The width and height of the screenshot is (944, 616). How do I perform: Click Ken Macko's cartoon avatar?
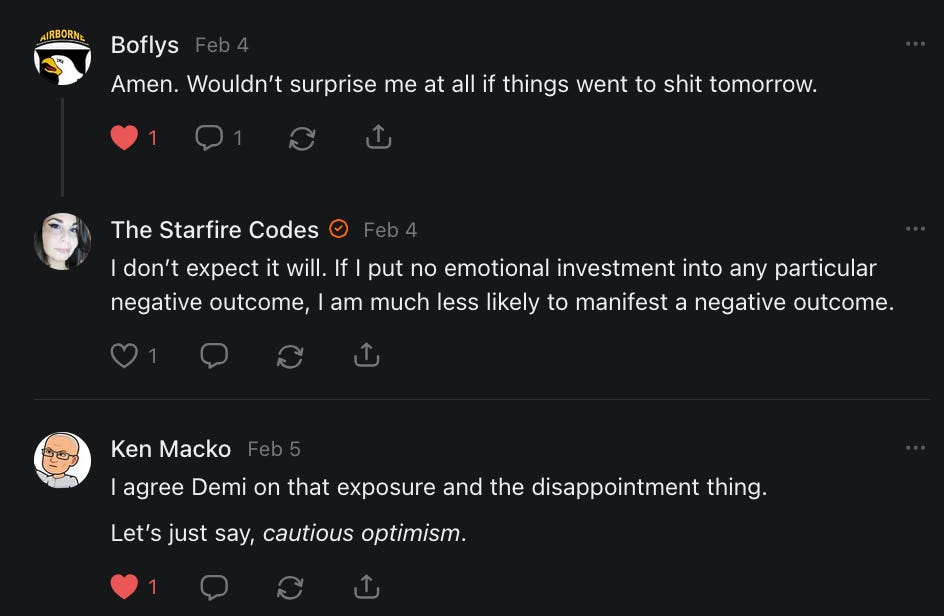tap(62, 460)
